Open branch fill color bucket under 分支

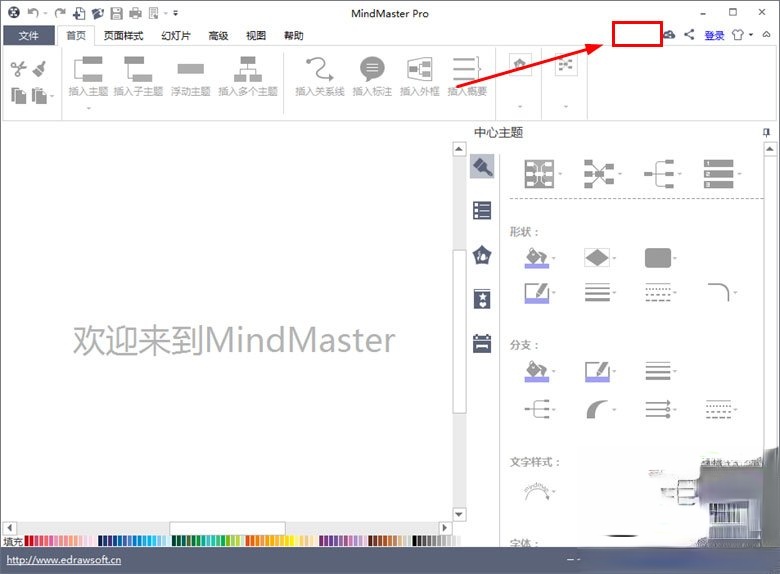[x=539, y=371]
